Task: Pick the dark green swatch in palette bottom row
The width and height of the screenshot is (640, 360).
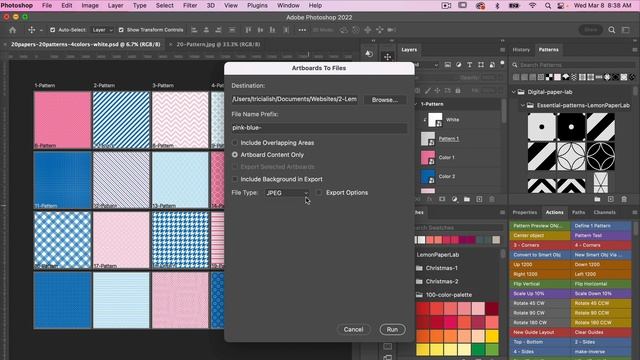Action: coord(478,349)
